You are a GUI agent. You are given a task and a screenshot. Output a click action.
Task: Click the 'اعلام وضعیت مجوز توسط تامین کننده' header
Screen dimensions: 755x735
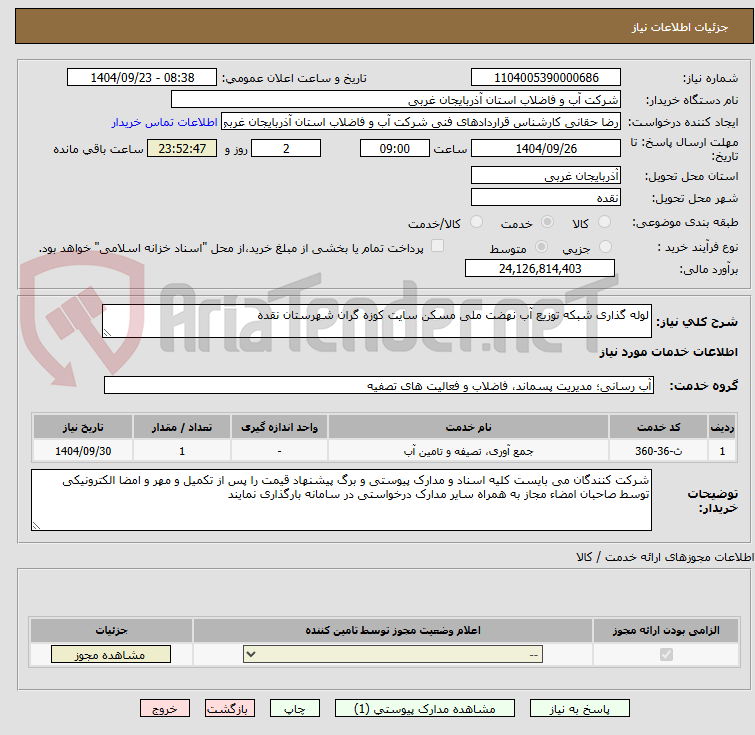(x=393, y=630)
